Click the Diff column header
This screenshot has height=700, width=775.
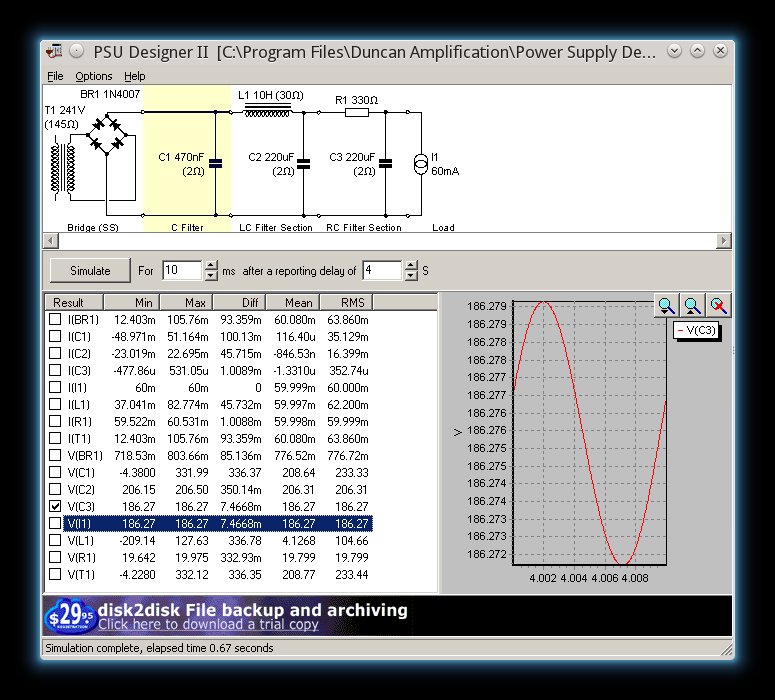coord(239,302)
